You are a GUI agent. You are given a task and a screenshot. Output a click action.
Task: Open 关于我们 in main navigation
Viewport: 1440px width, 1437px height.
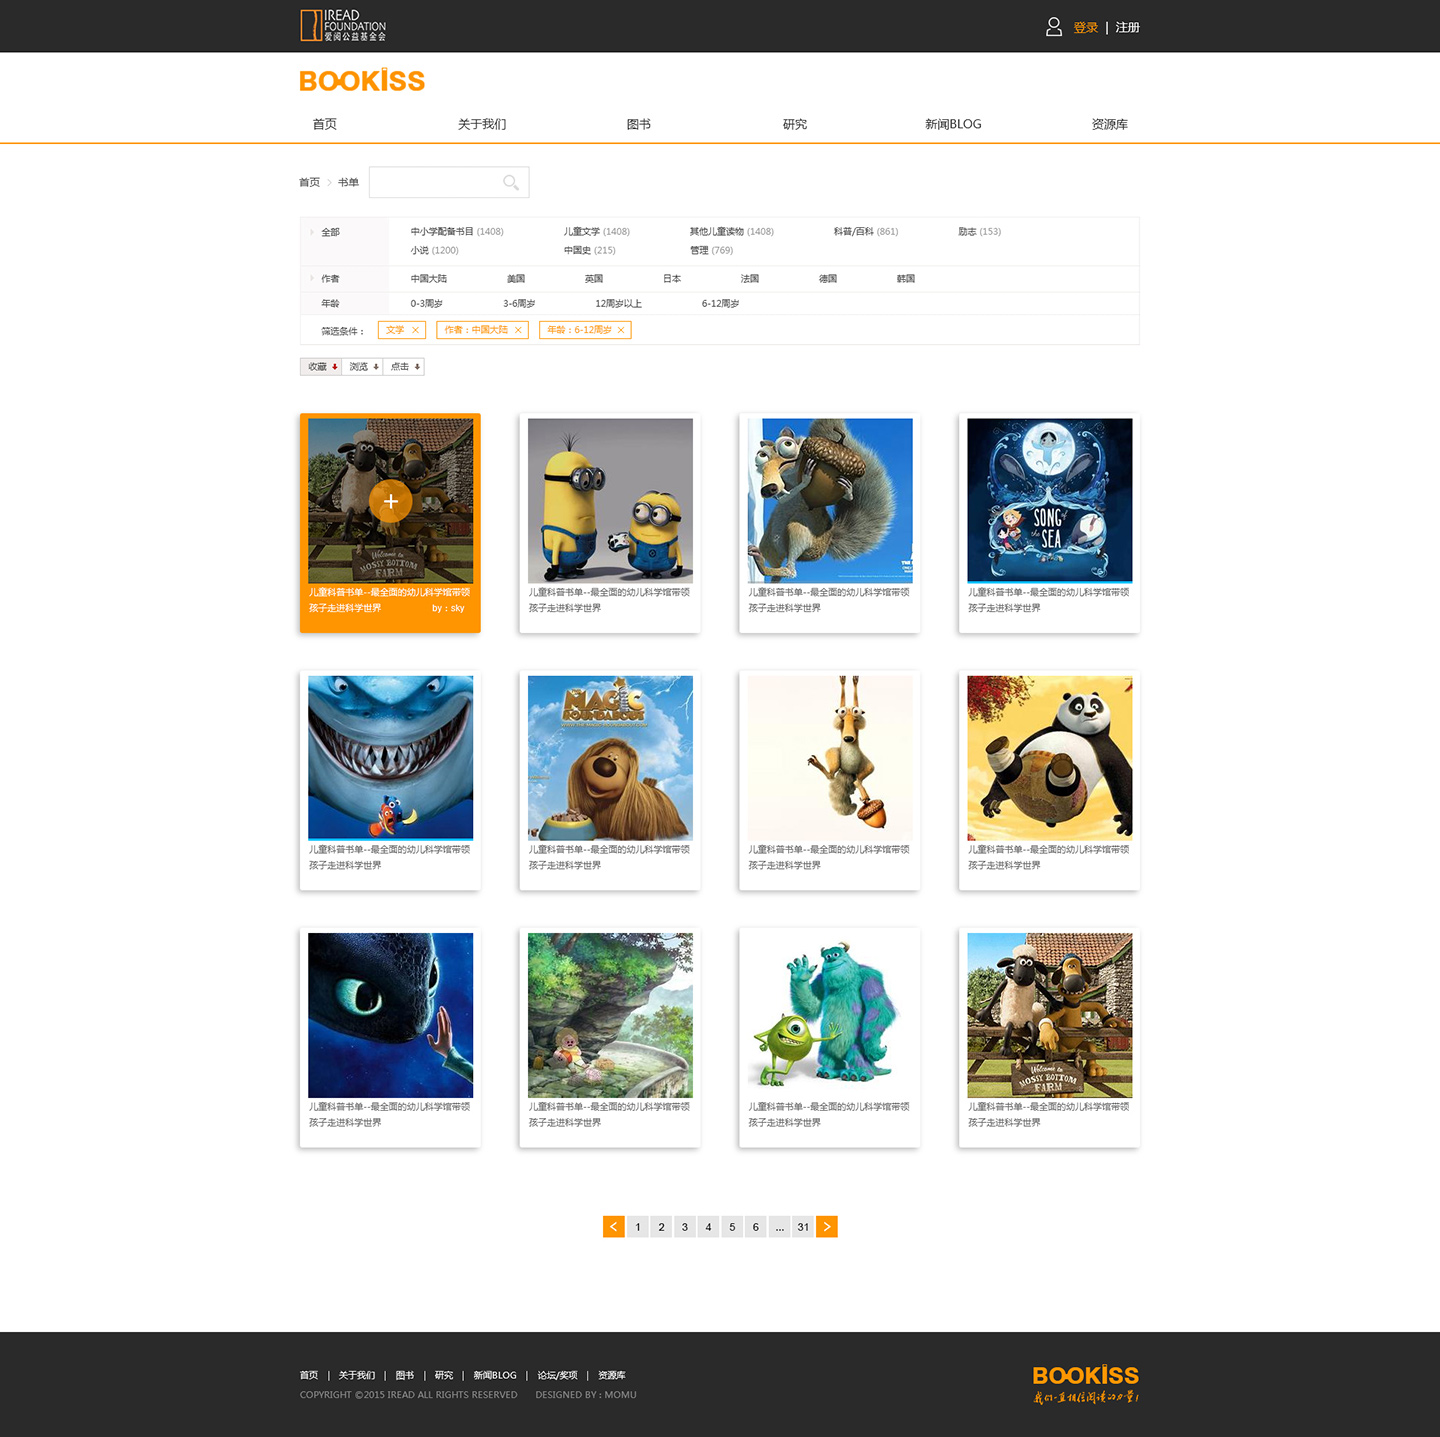click(x=482, y=124)
